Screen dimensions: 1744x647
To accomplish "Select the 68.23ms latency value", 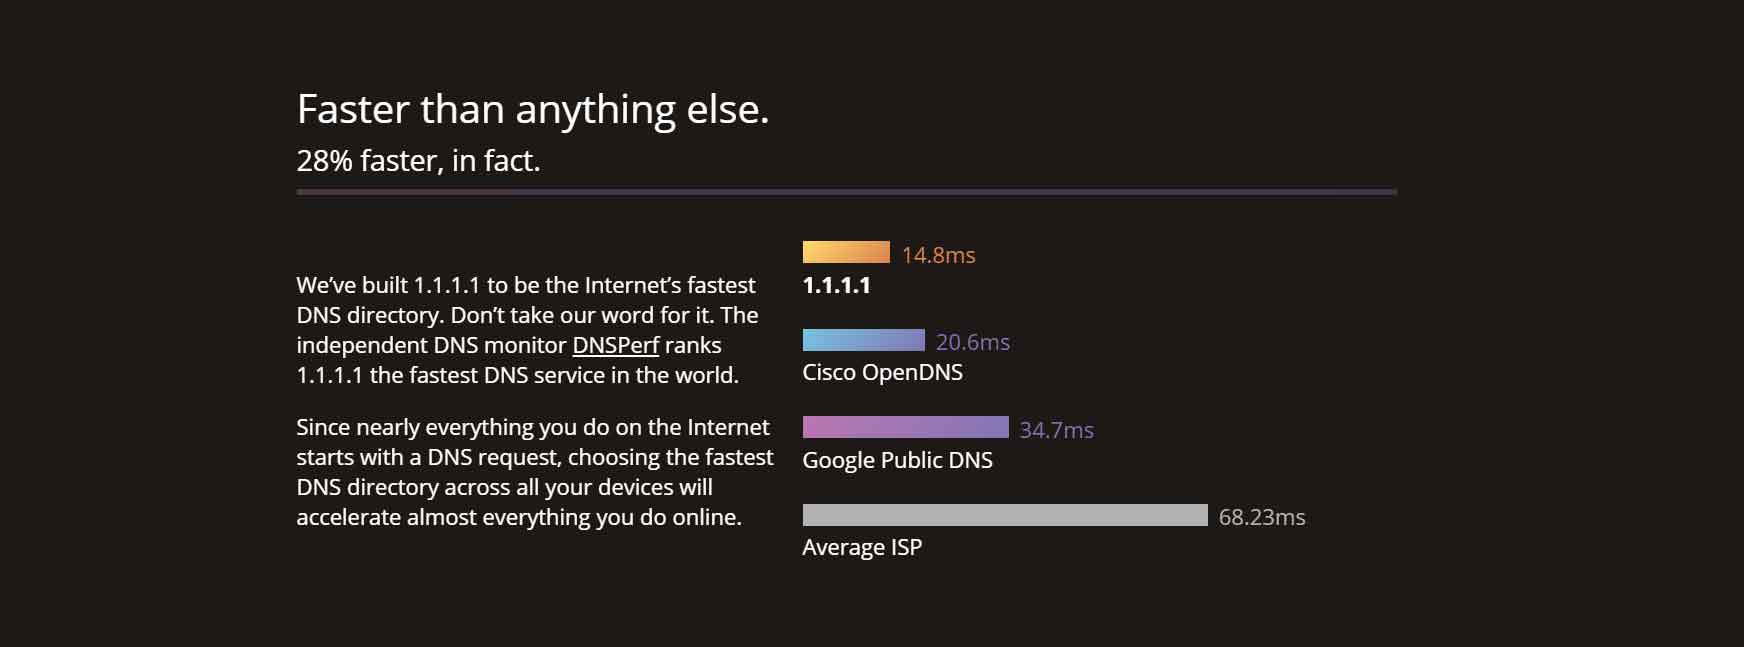I will click(1262, 517).
